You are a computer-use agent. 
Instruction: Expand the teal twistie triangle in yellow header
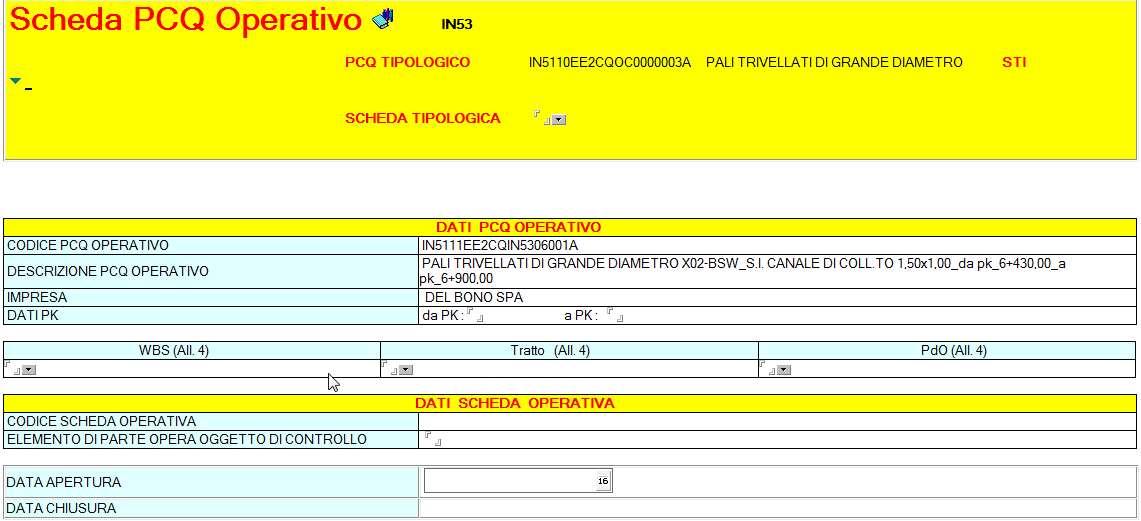click(x=15, y=81)
